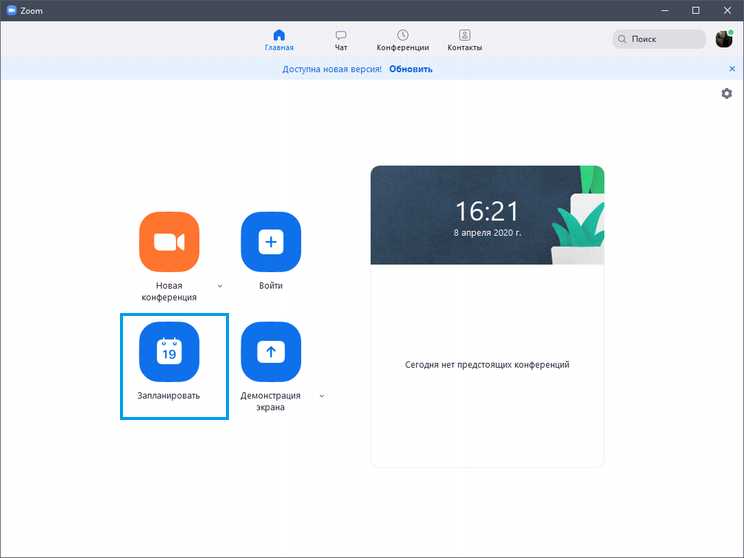
Task: Click the Запланировать label
Action: click(168, 395)
